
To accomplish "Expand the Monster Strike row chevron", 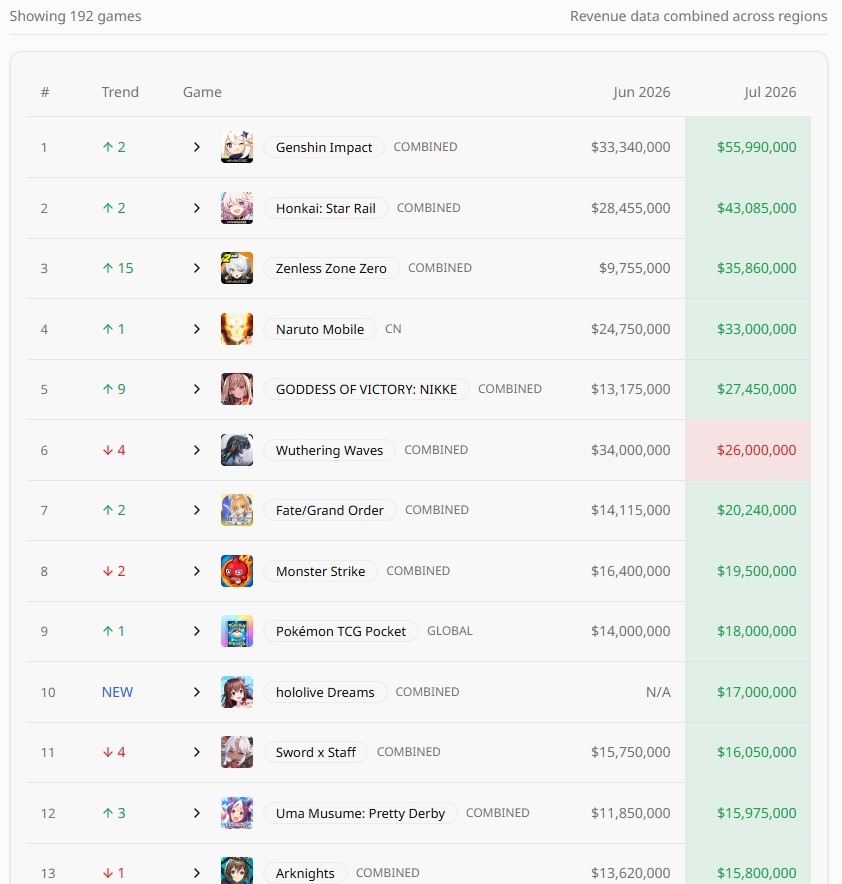I will pyautogui.click(x=197, y=571).
